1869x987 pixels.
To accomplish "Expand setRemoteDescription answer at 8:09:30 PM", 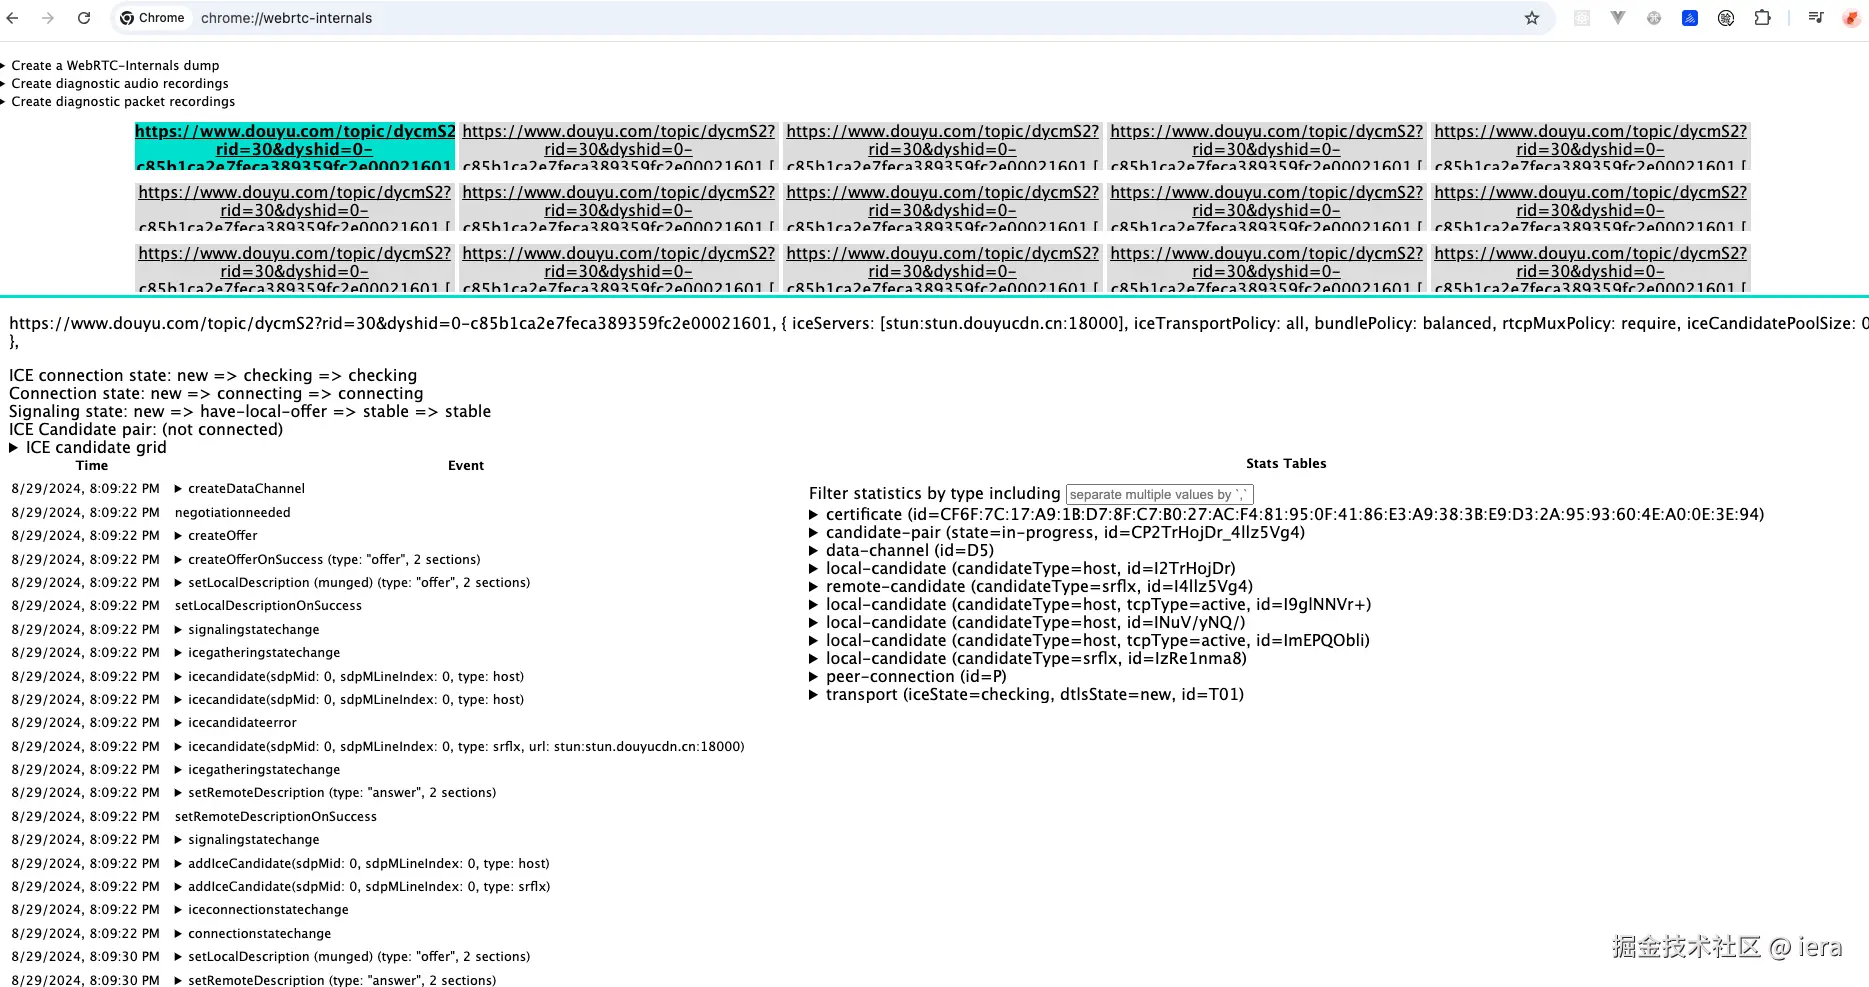I will coord(335,980).
